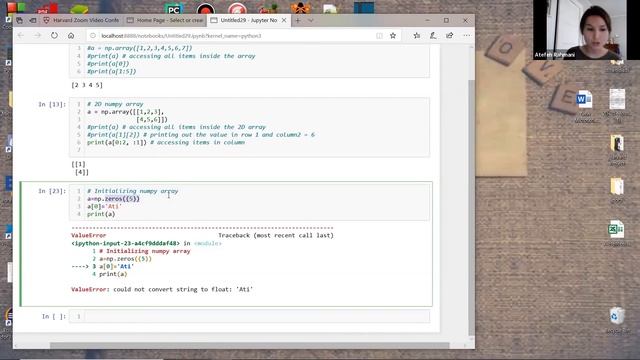The height and width of the screenshot is (360, 640).
Task: Click the browser horizontal scrollbar
Action: point(249,345)
